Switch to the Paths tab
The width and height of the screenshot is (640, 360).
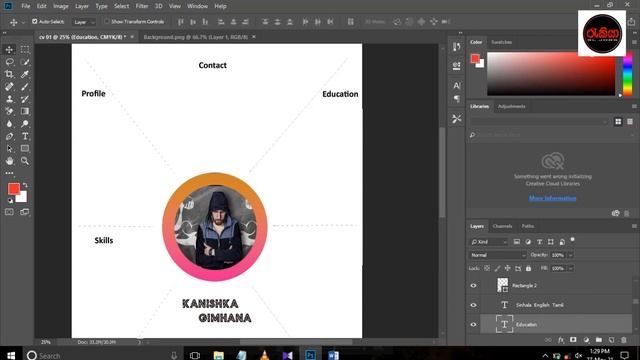point(527,226)
